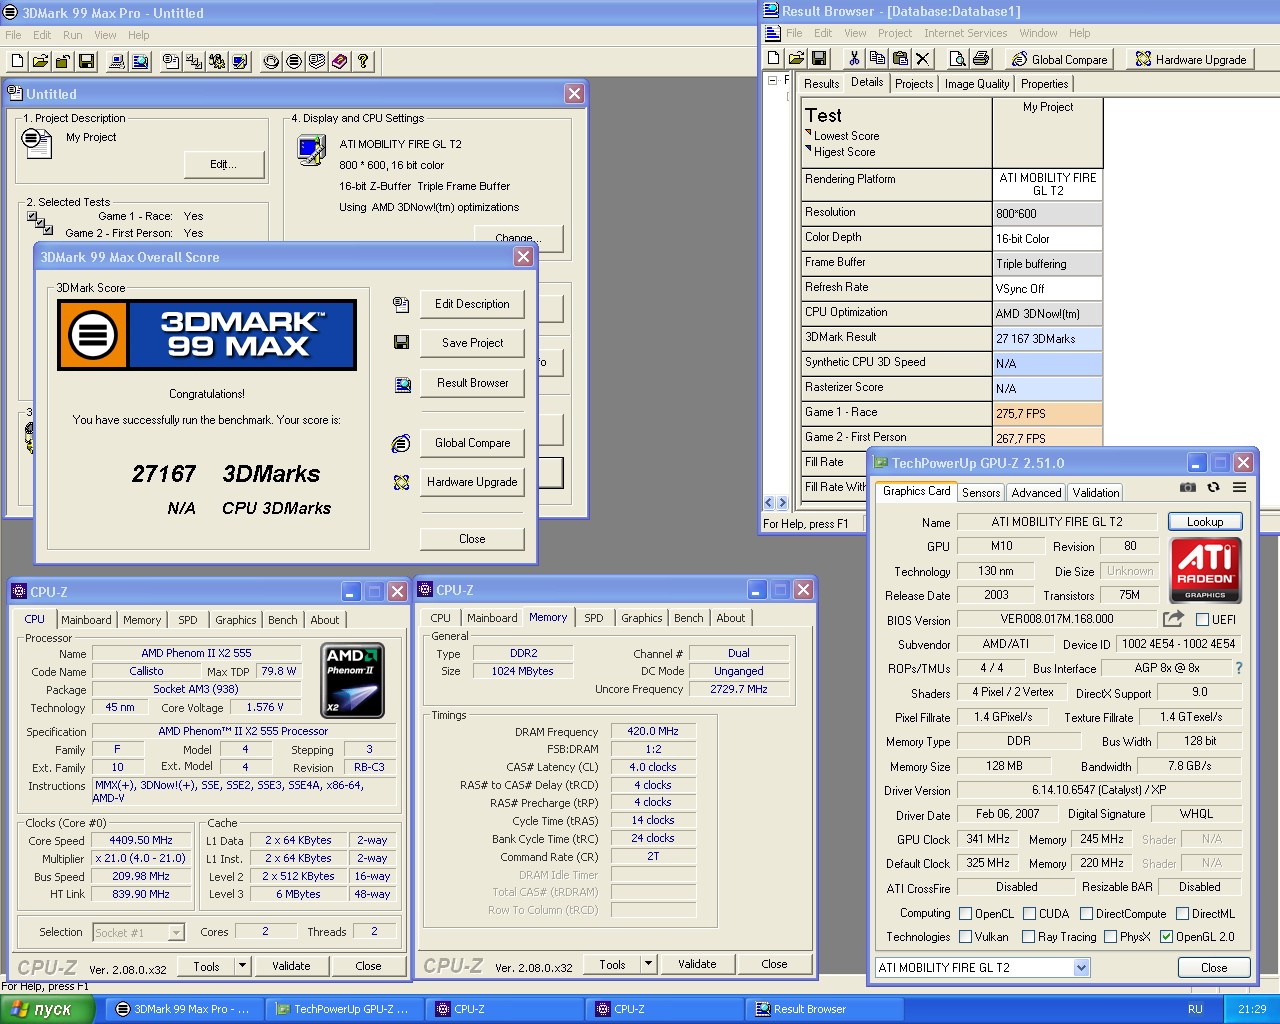Viewport: 1280px width, 1024px height.
Task: Click Print Preview icon in Result Browser toolbar
Action: pos(957,59)
